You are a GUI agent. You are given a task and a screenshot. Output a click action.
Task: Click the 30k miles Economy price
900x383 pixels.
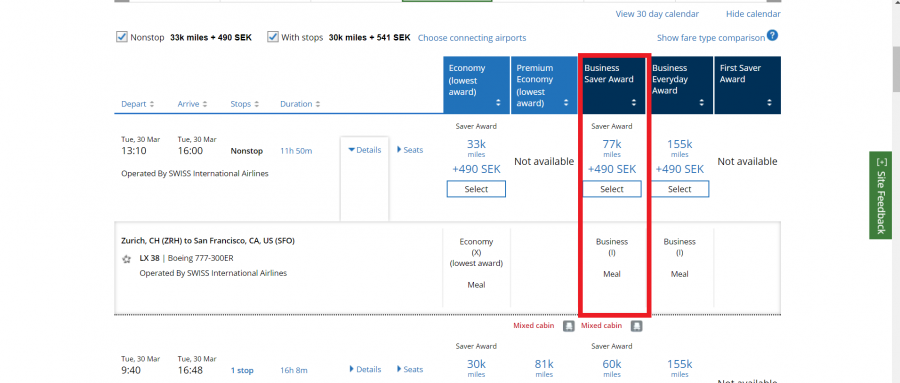476,367
